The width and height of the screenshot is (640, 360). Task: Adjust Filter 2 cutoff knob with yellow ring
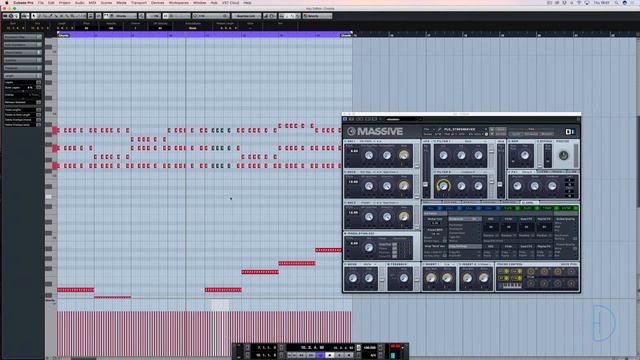click(x=443, y=186)
